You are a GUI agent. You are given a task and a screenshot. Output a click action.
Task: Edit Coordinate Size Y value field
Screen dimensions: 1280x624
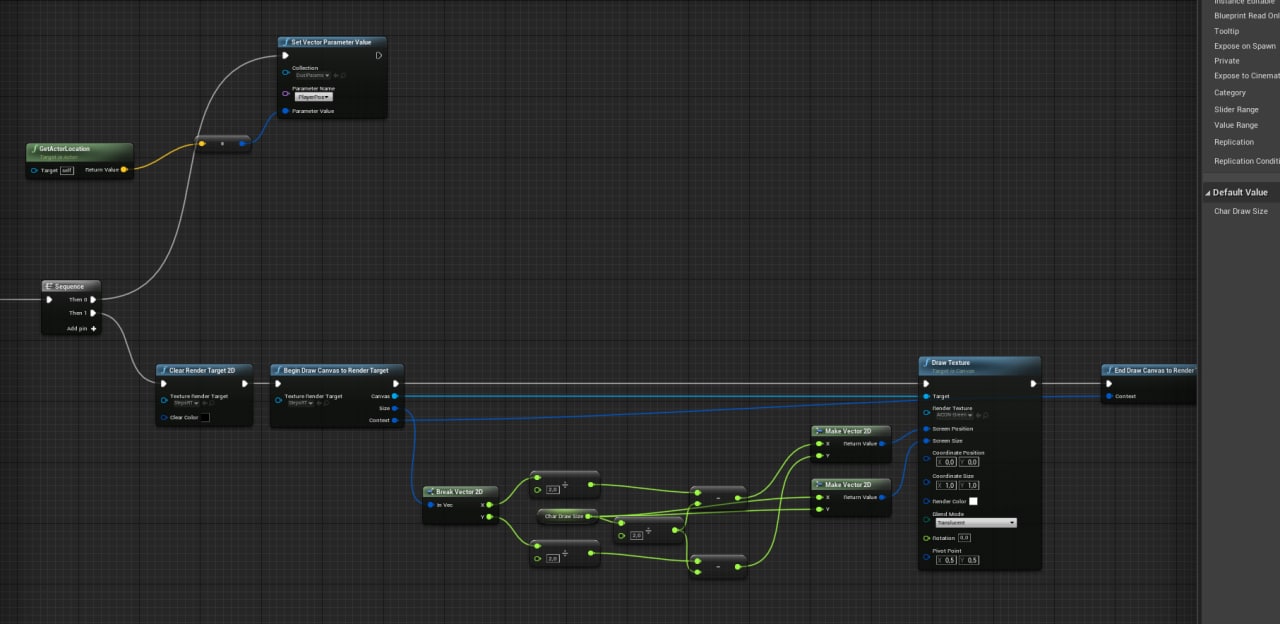click(x=969, y=485)
